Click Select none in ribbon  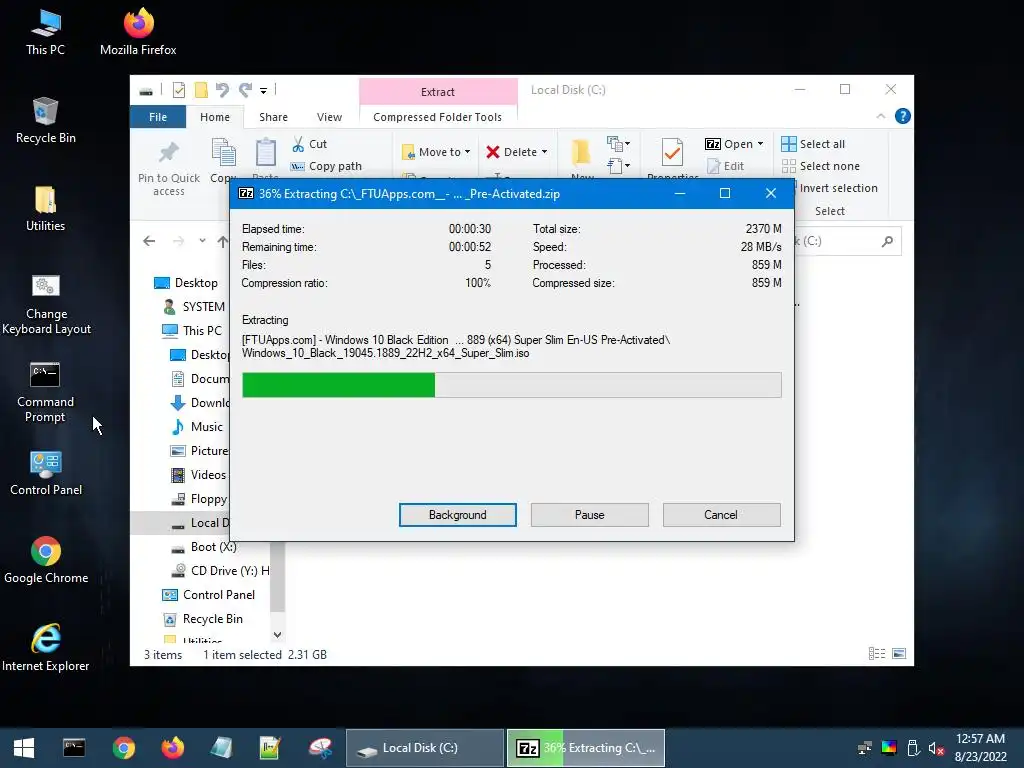(x=821, y=166)
